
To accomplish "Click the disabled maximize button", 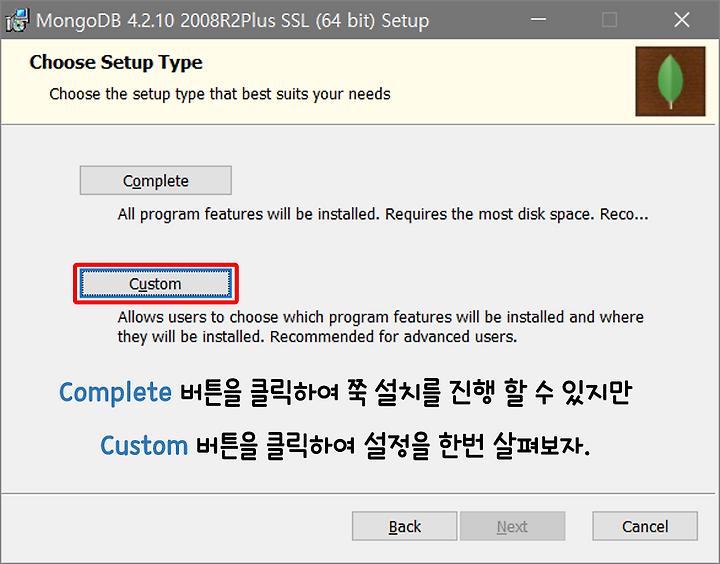I will (x=609, y=20).
